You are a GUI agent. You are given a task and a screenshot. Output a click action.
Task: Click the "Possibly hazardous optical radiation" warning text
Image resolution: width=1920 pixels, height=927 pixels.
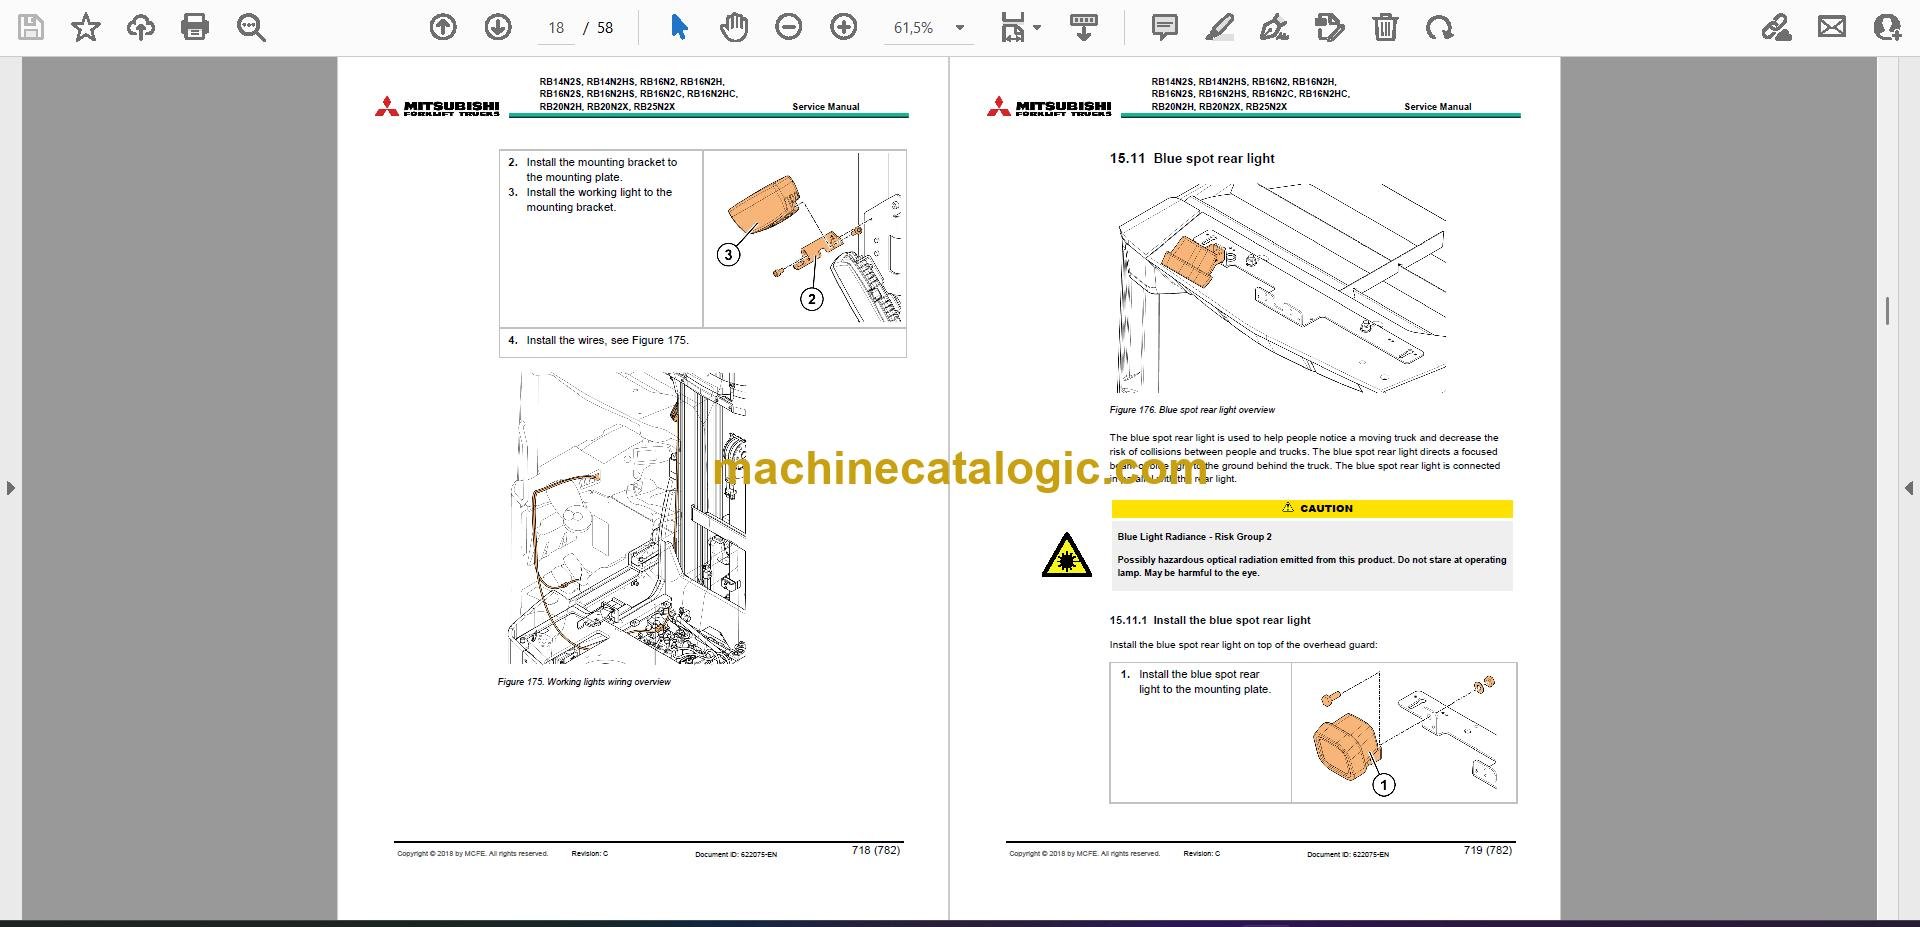(x=1312, y=566)
